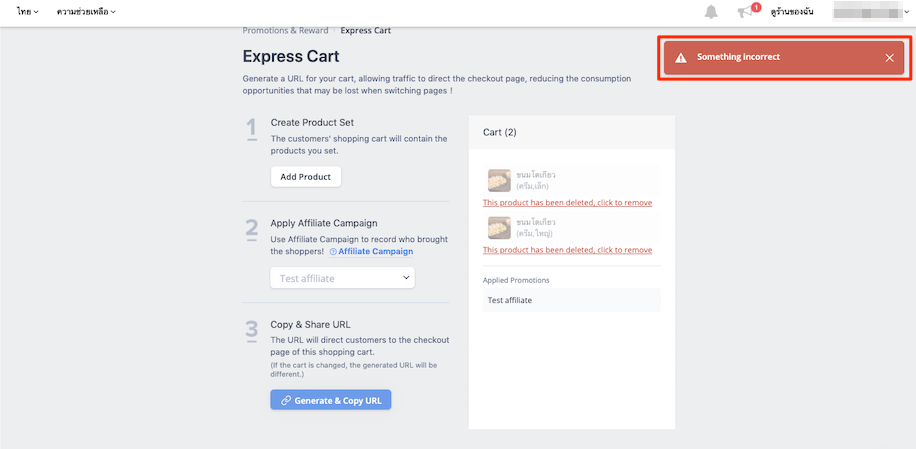Image resolution: width=916 pixels, height=449 pixels.
Task: Open the first ขนมโตเกียว product thumbnail
Action: 499,180
